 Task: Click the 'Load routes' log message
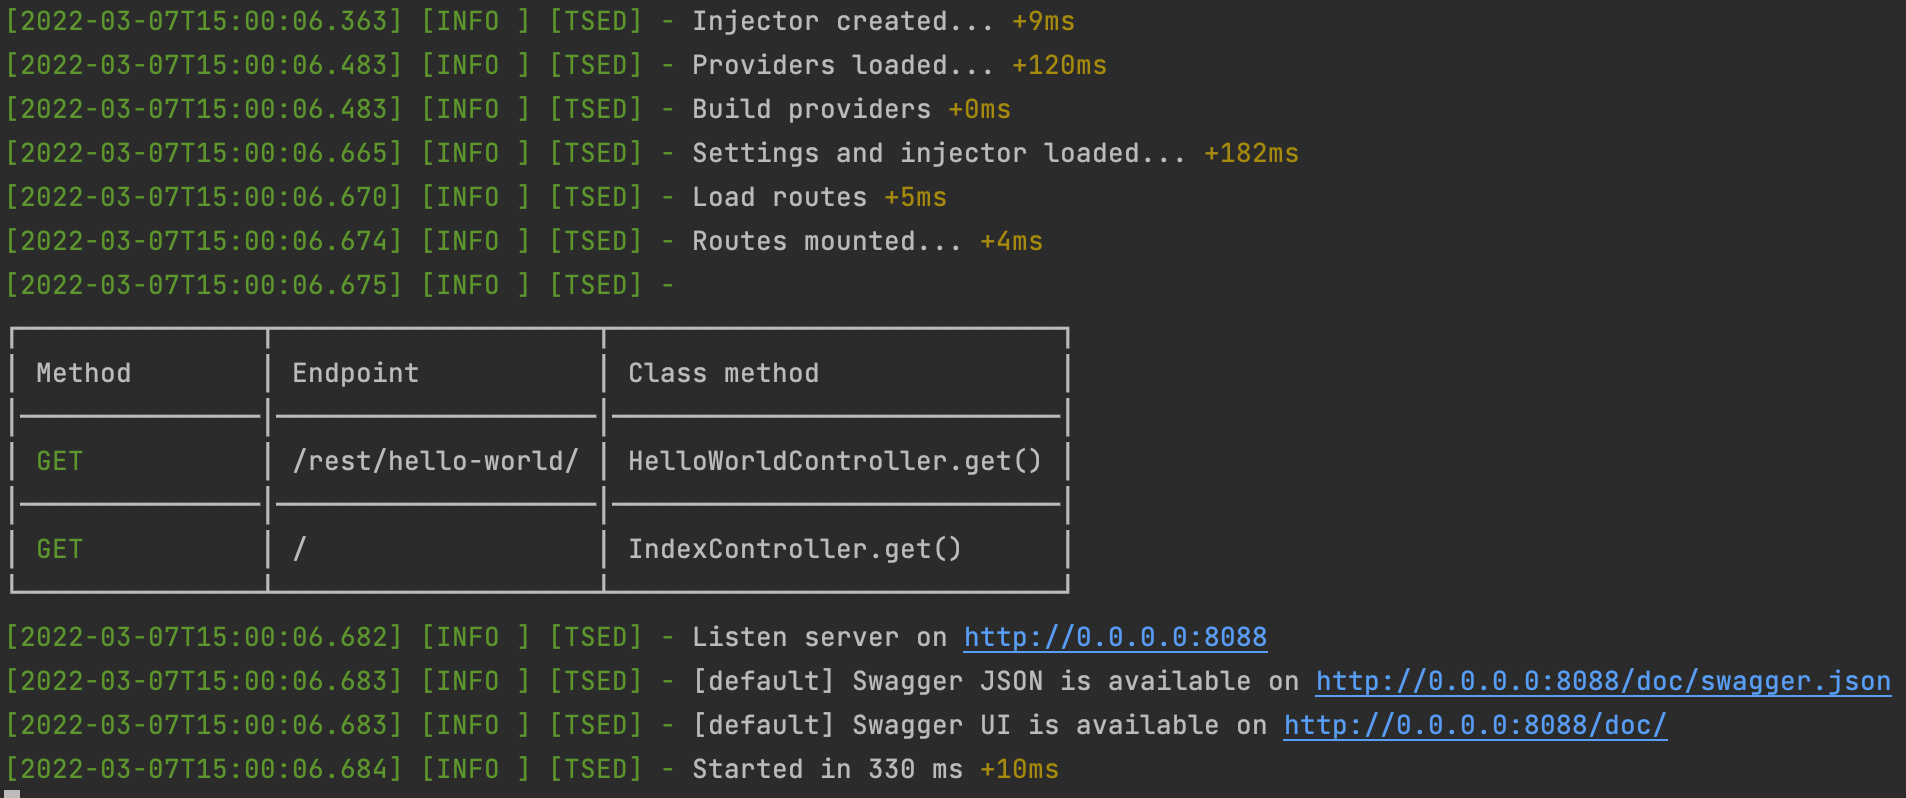[x=780, y=197]
